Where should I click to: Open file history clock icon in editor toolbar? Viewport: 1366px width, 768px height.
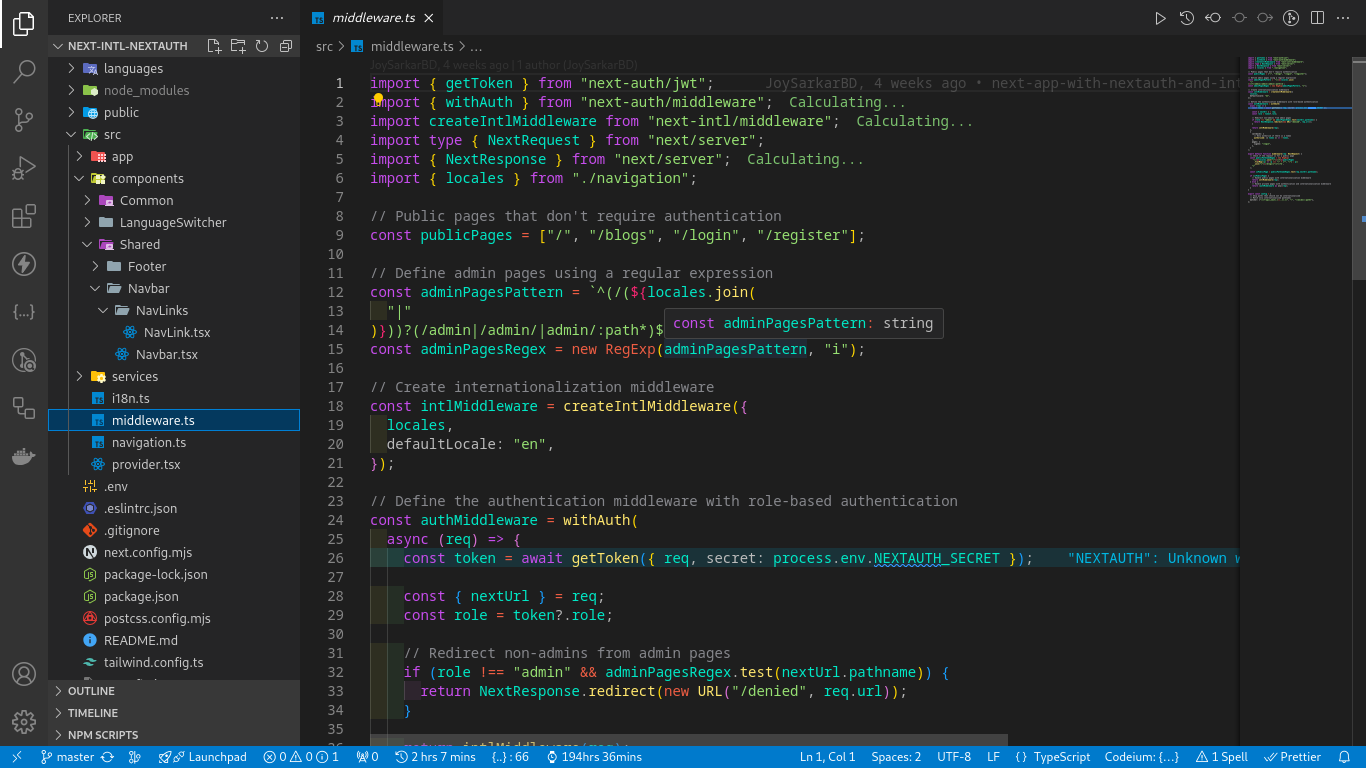pyautogui.click(x=1187, y=18)
